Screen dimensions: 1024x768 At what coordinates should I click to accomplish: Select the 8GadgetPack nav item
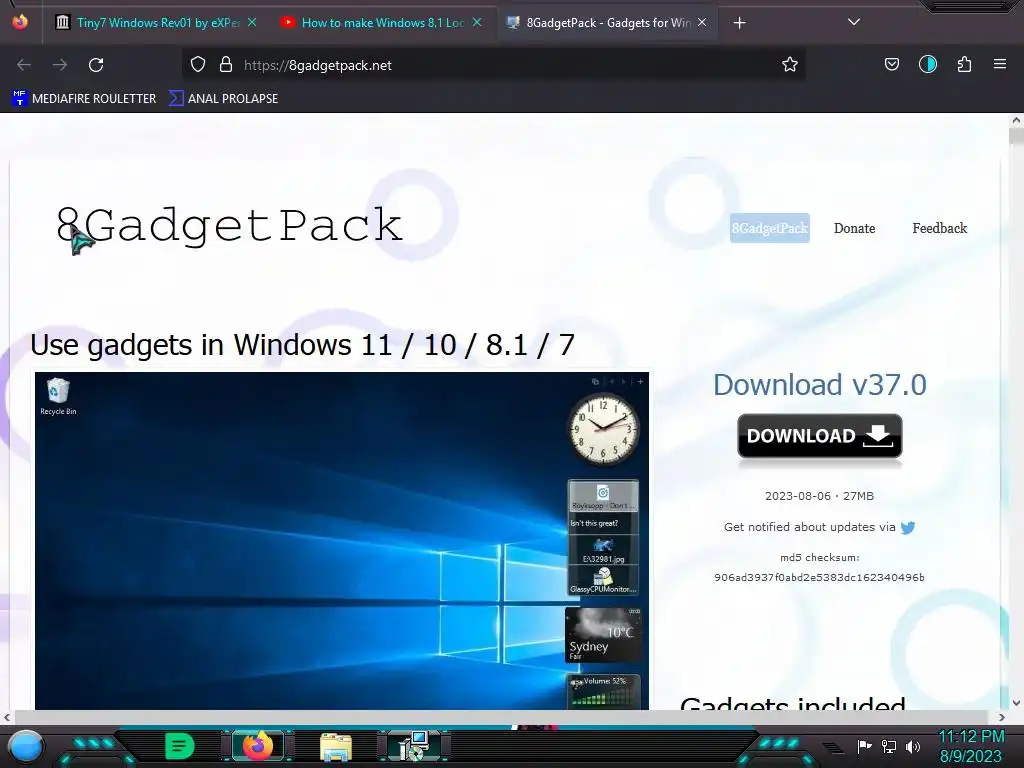[769, 228]
